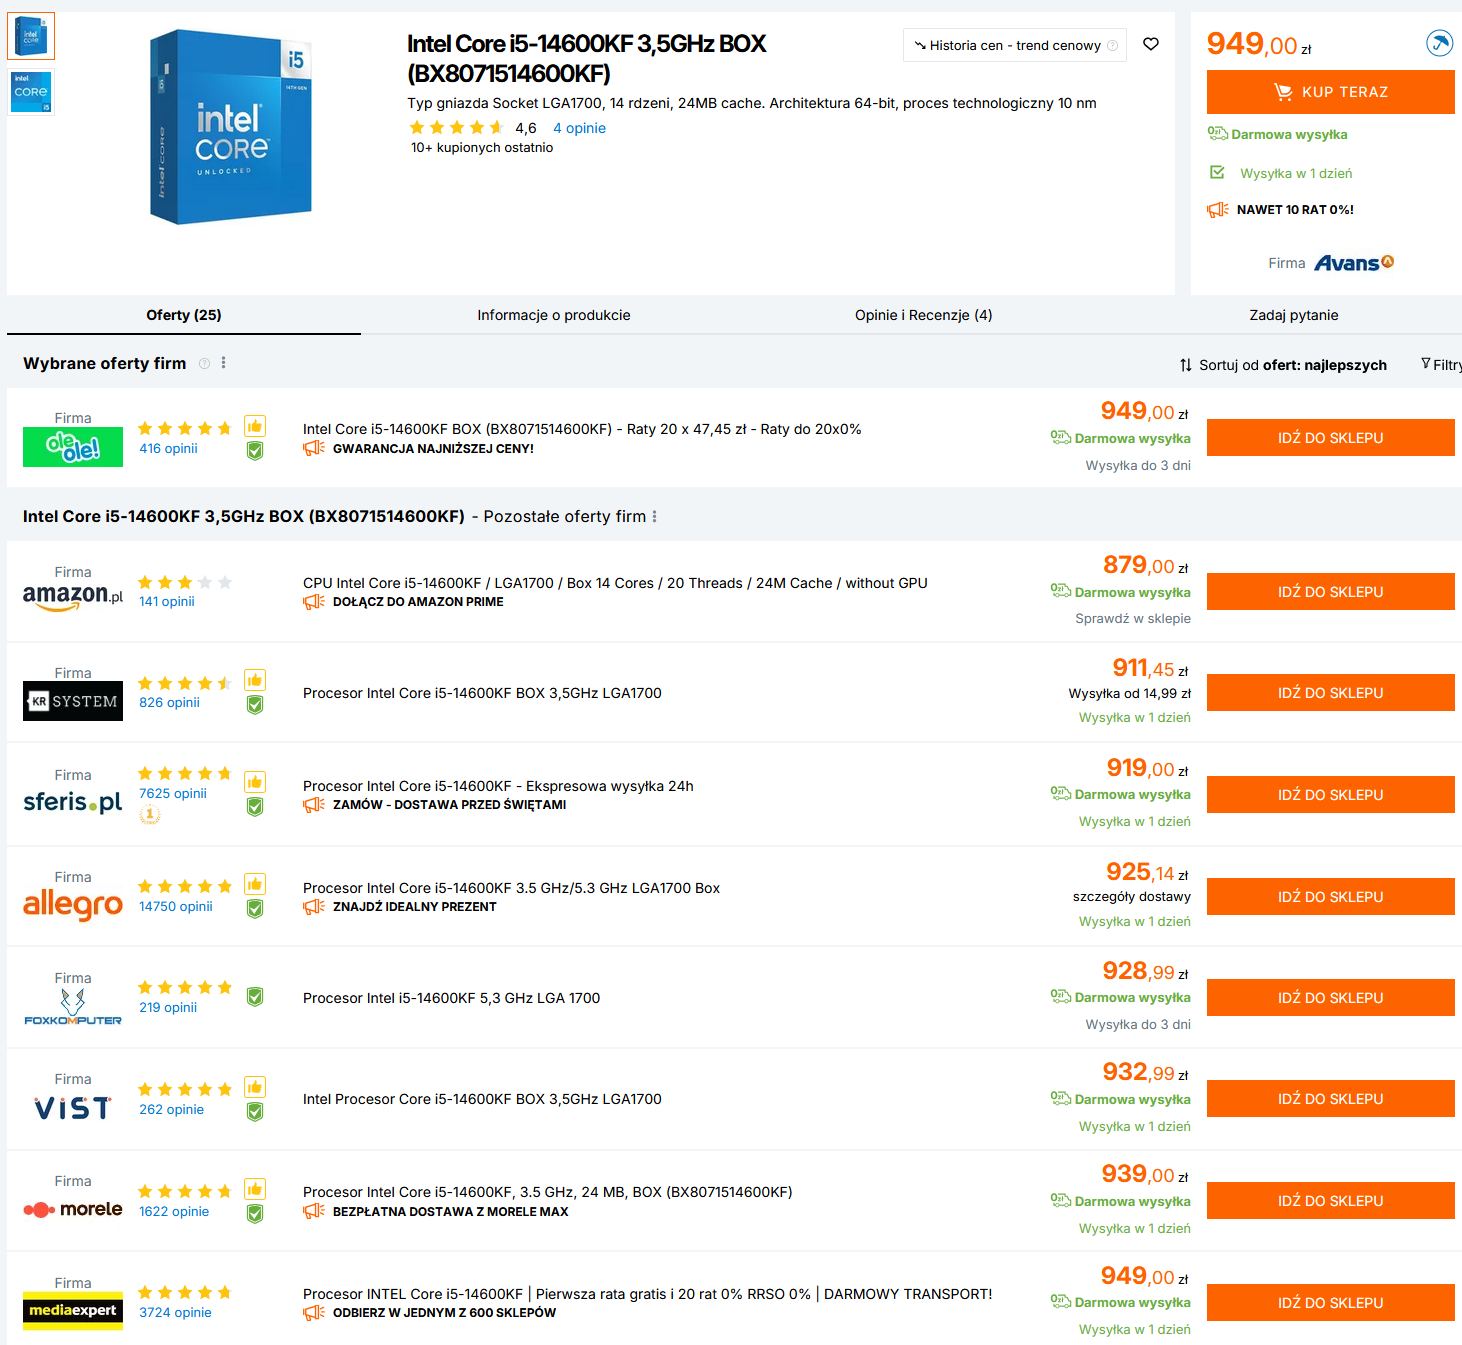Screen dimensions: 1462x1345
Task: Click green shield badge in Ole Ole offer
Action: click(255, 451)
